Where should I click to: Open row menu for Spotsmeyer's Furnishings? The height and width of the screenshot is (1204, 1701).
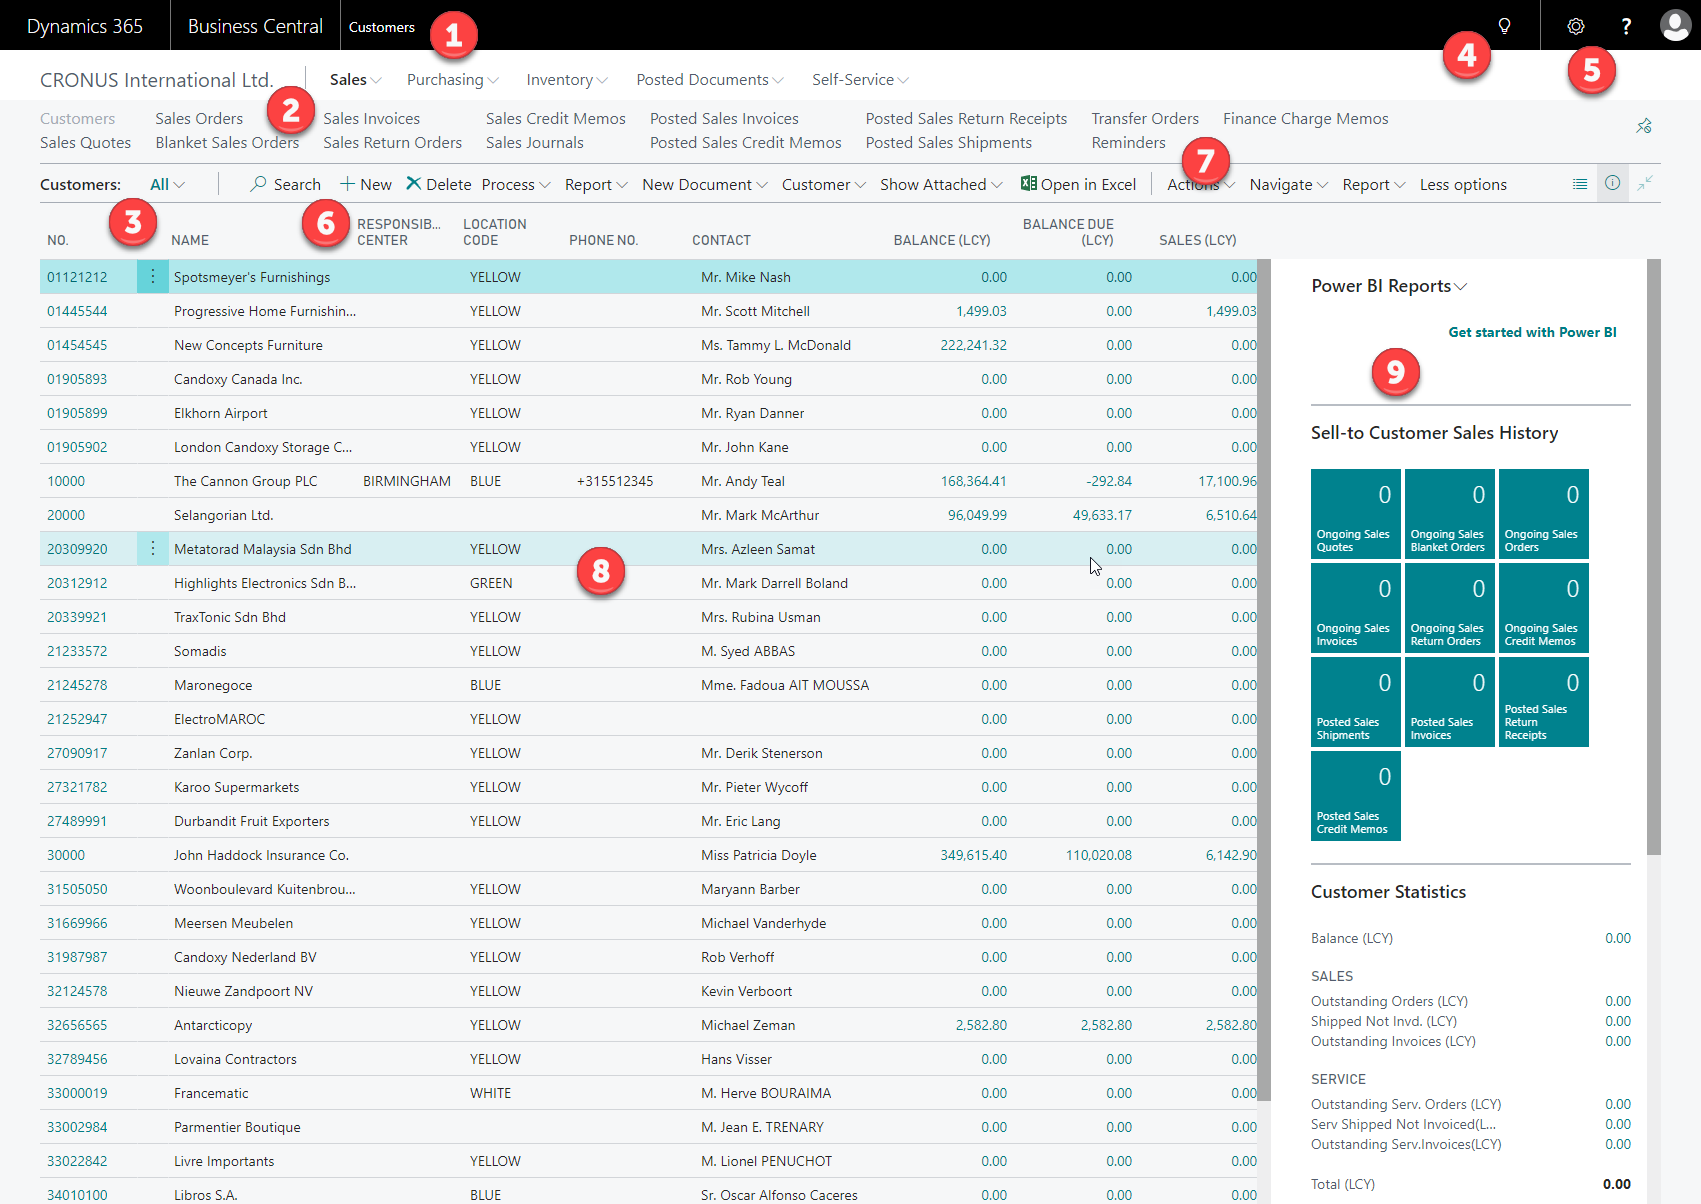point(152,277)
